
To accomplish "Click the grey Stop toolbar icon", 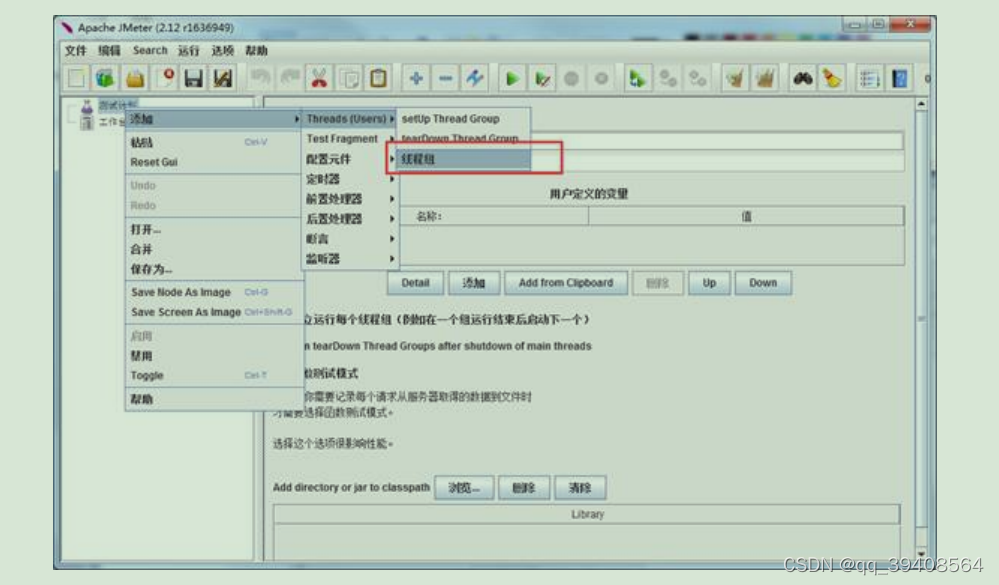I will (571, 78).
